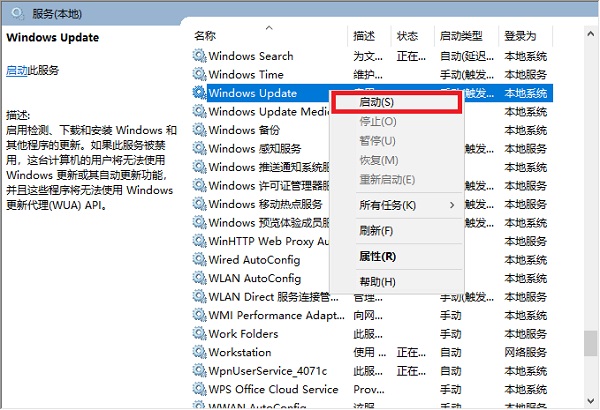Click the Workstation service gear icon

pos(199,352)
